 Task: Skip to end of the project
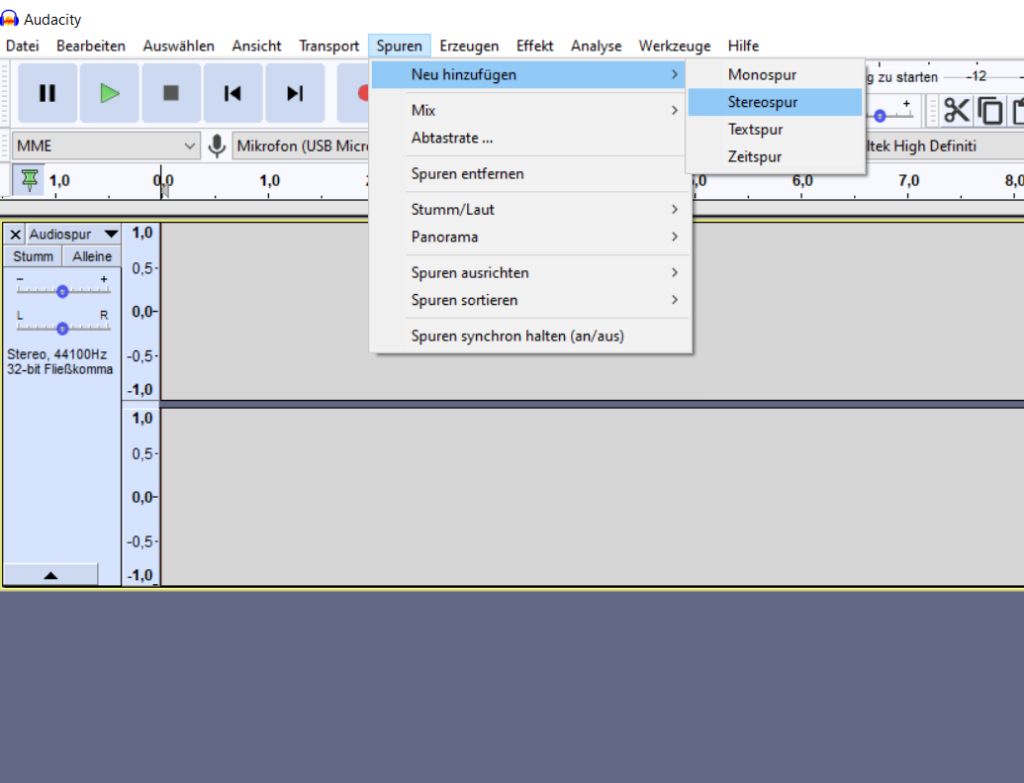coord(295,93)
